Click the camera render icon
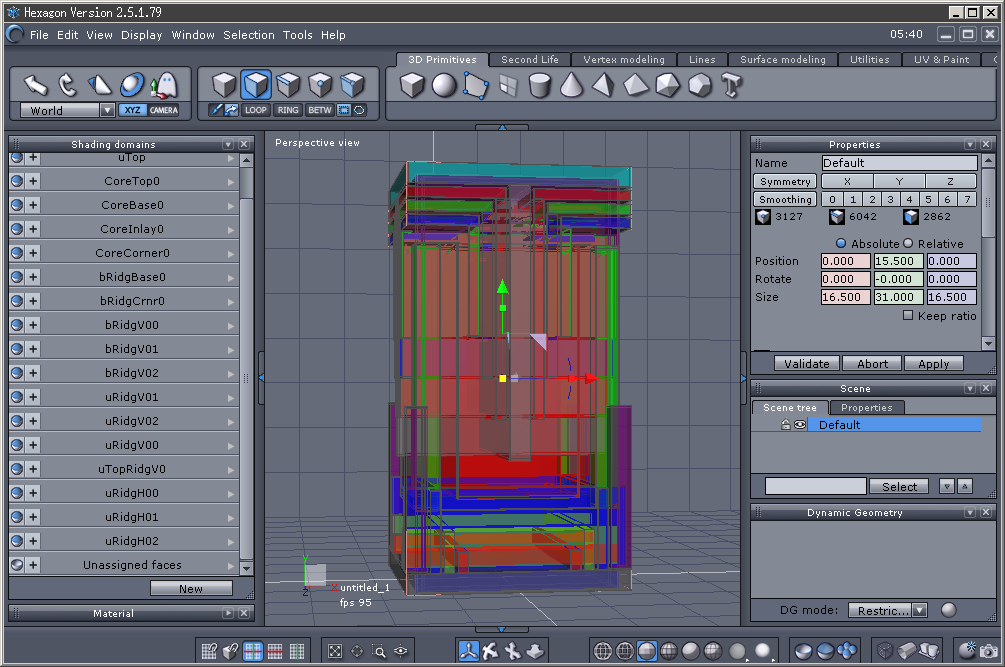The image size is (1005, 667). click(x=988, y=651)
